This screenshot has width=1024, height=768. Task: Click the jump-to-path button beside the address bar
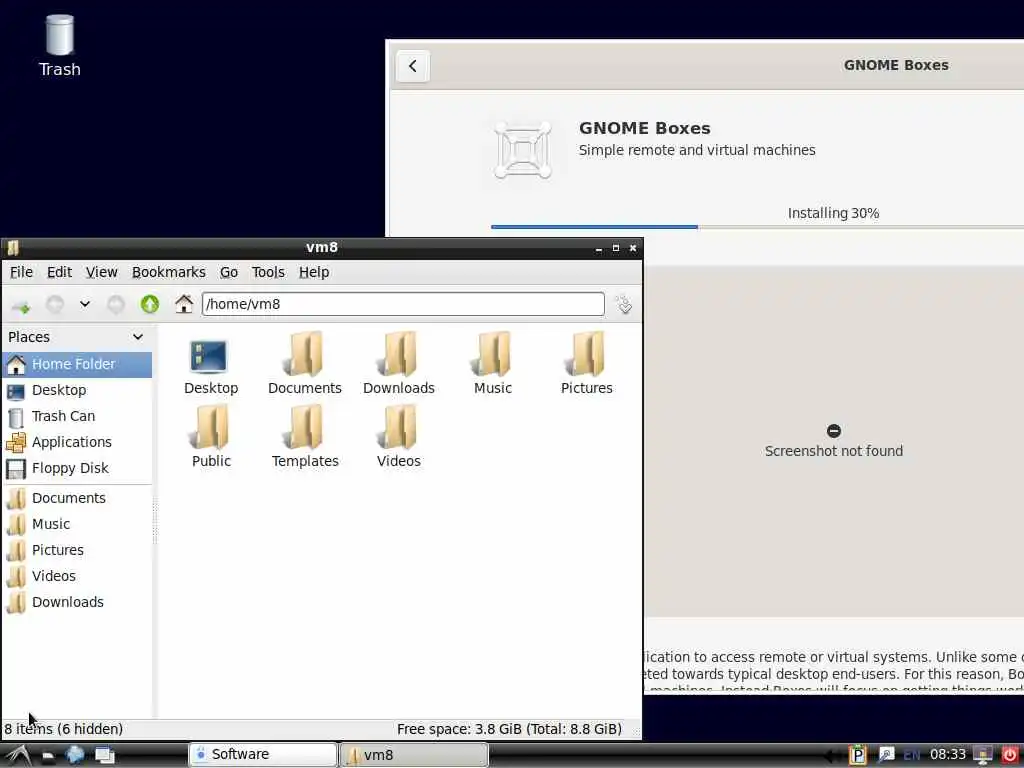624,304
